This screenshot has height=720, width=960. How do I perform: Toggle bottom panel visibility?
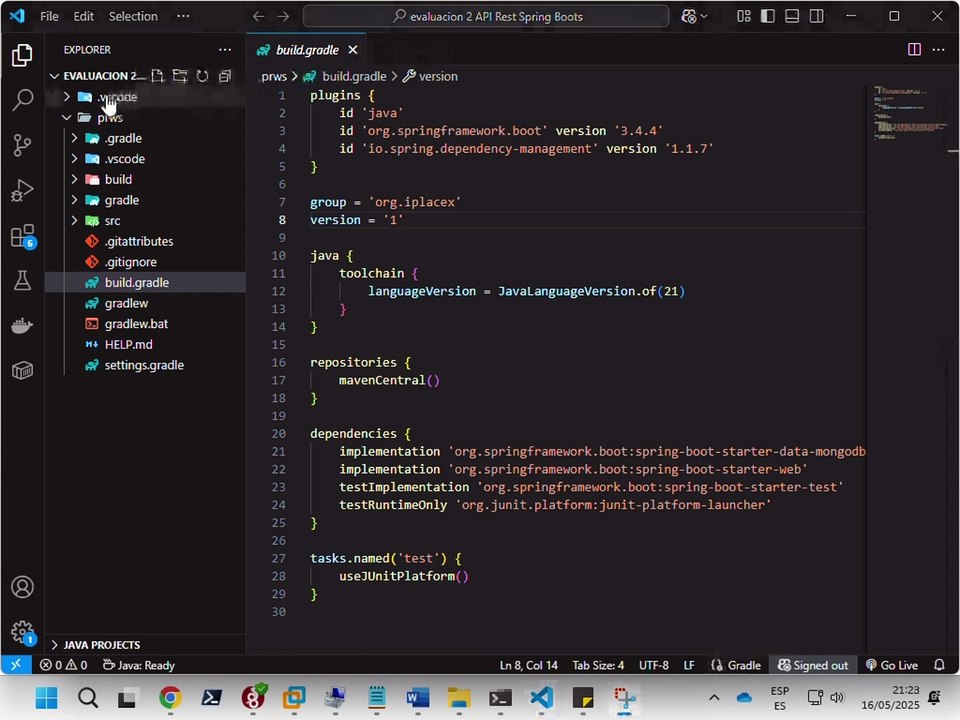(x=792, y=17)
